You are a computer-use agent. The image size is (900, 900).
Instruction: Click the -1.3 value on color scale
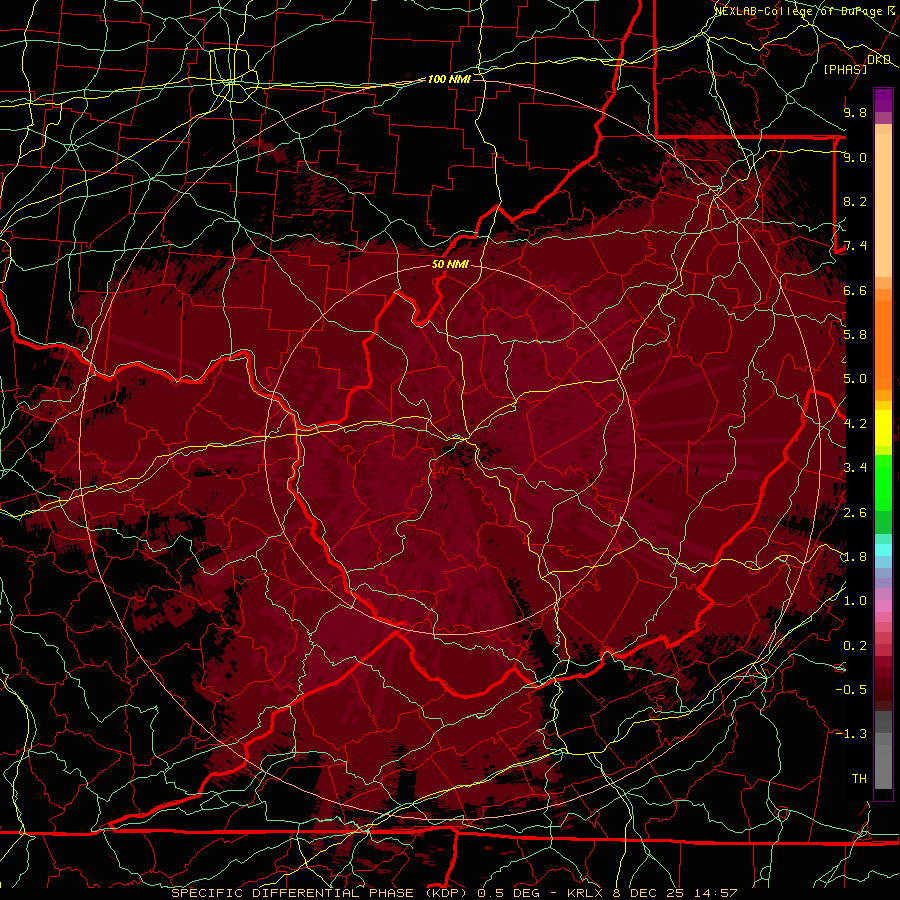[851, 734]
